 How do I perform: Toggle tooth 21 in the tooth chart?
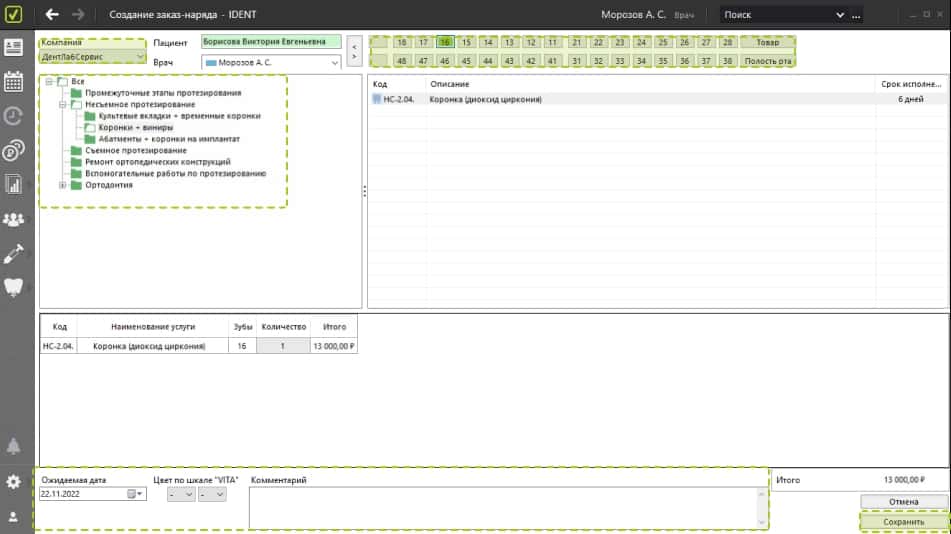(x=576, y=43)
